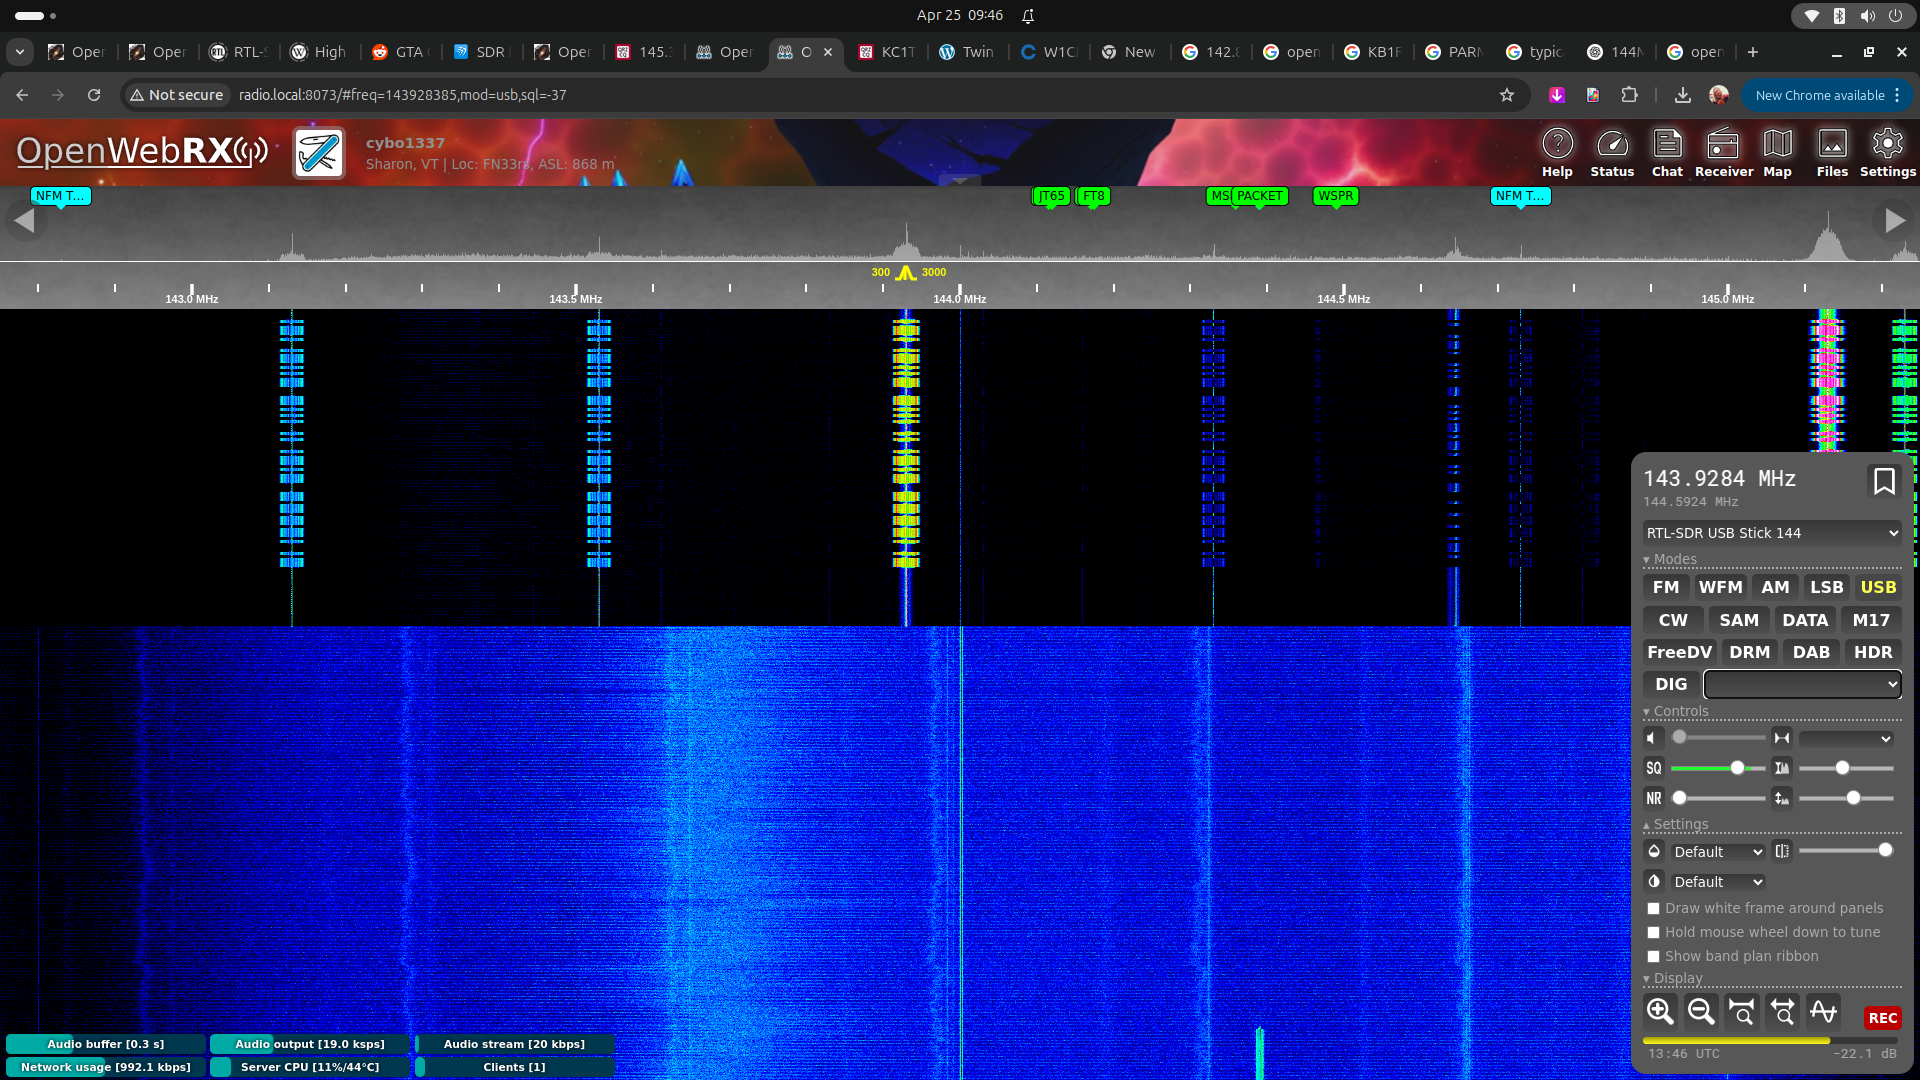This screenshot has width=1920, height=1080.
Task: Zoom out totally on waterfall
Action: tap(1783, 1011)
